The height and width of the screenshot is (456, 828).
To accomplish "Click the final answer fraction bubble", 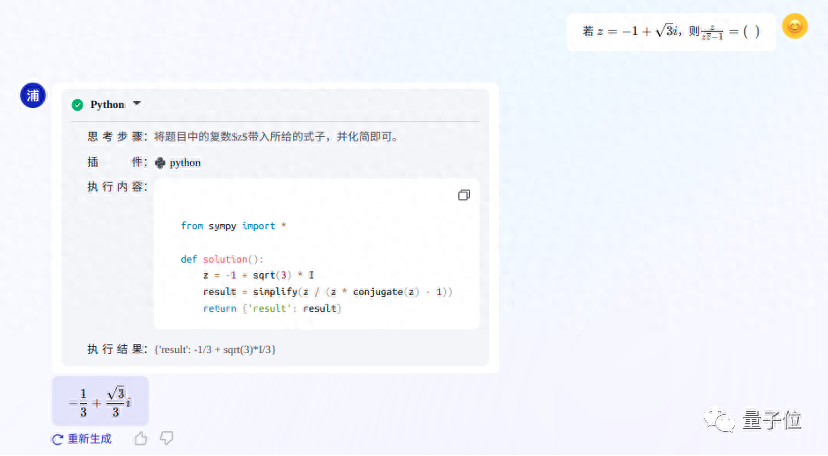I will click(x=100, y=401).
